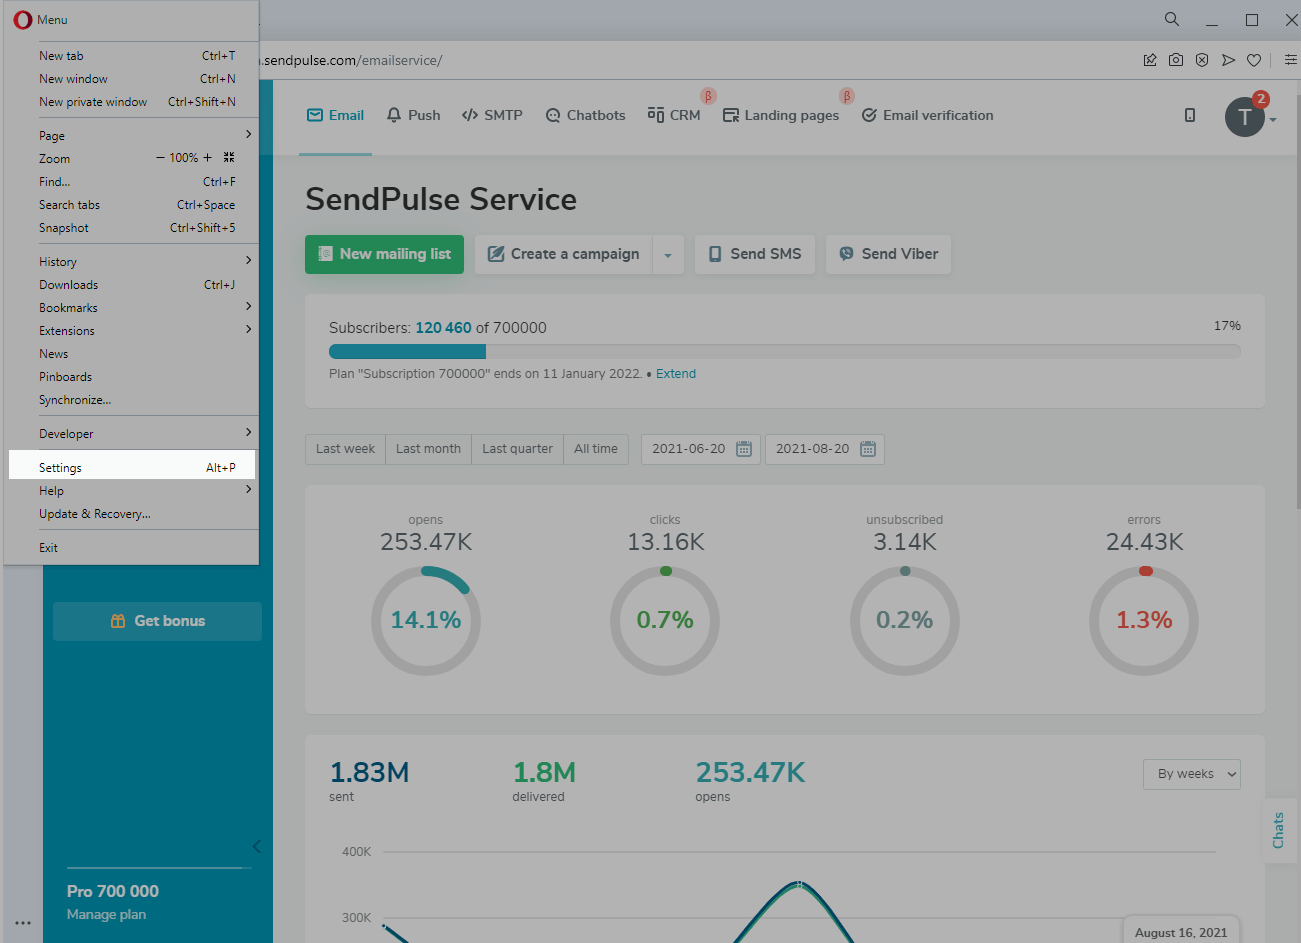Click the ad blocker shield icon
Viewport: 1301px width, 943px height.
[x=1202, y=60]
